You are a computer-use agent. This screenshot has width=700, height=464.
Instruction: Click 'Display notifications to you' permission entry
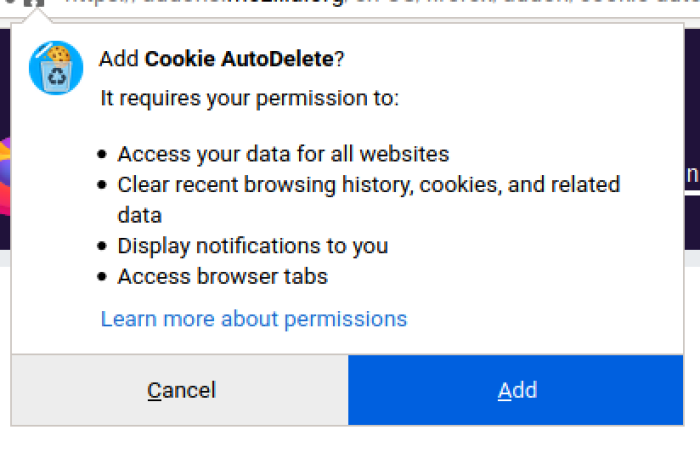tap(253, 246)
